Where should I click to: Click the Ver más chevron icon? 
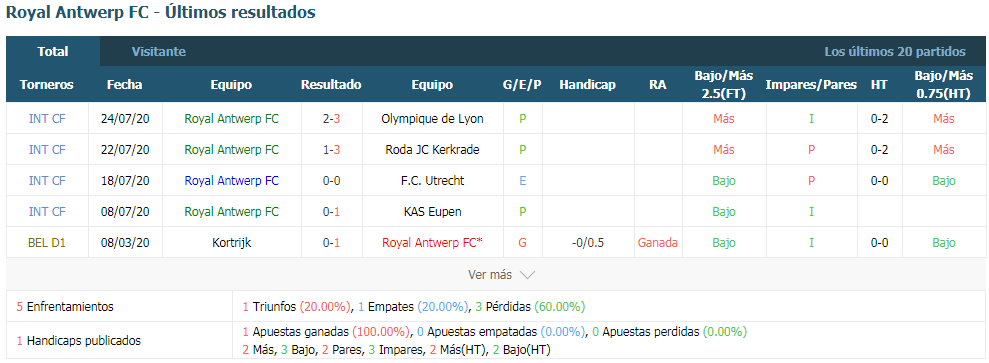click(527, 275)
